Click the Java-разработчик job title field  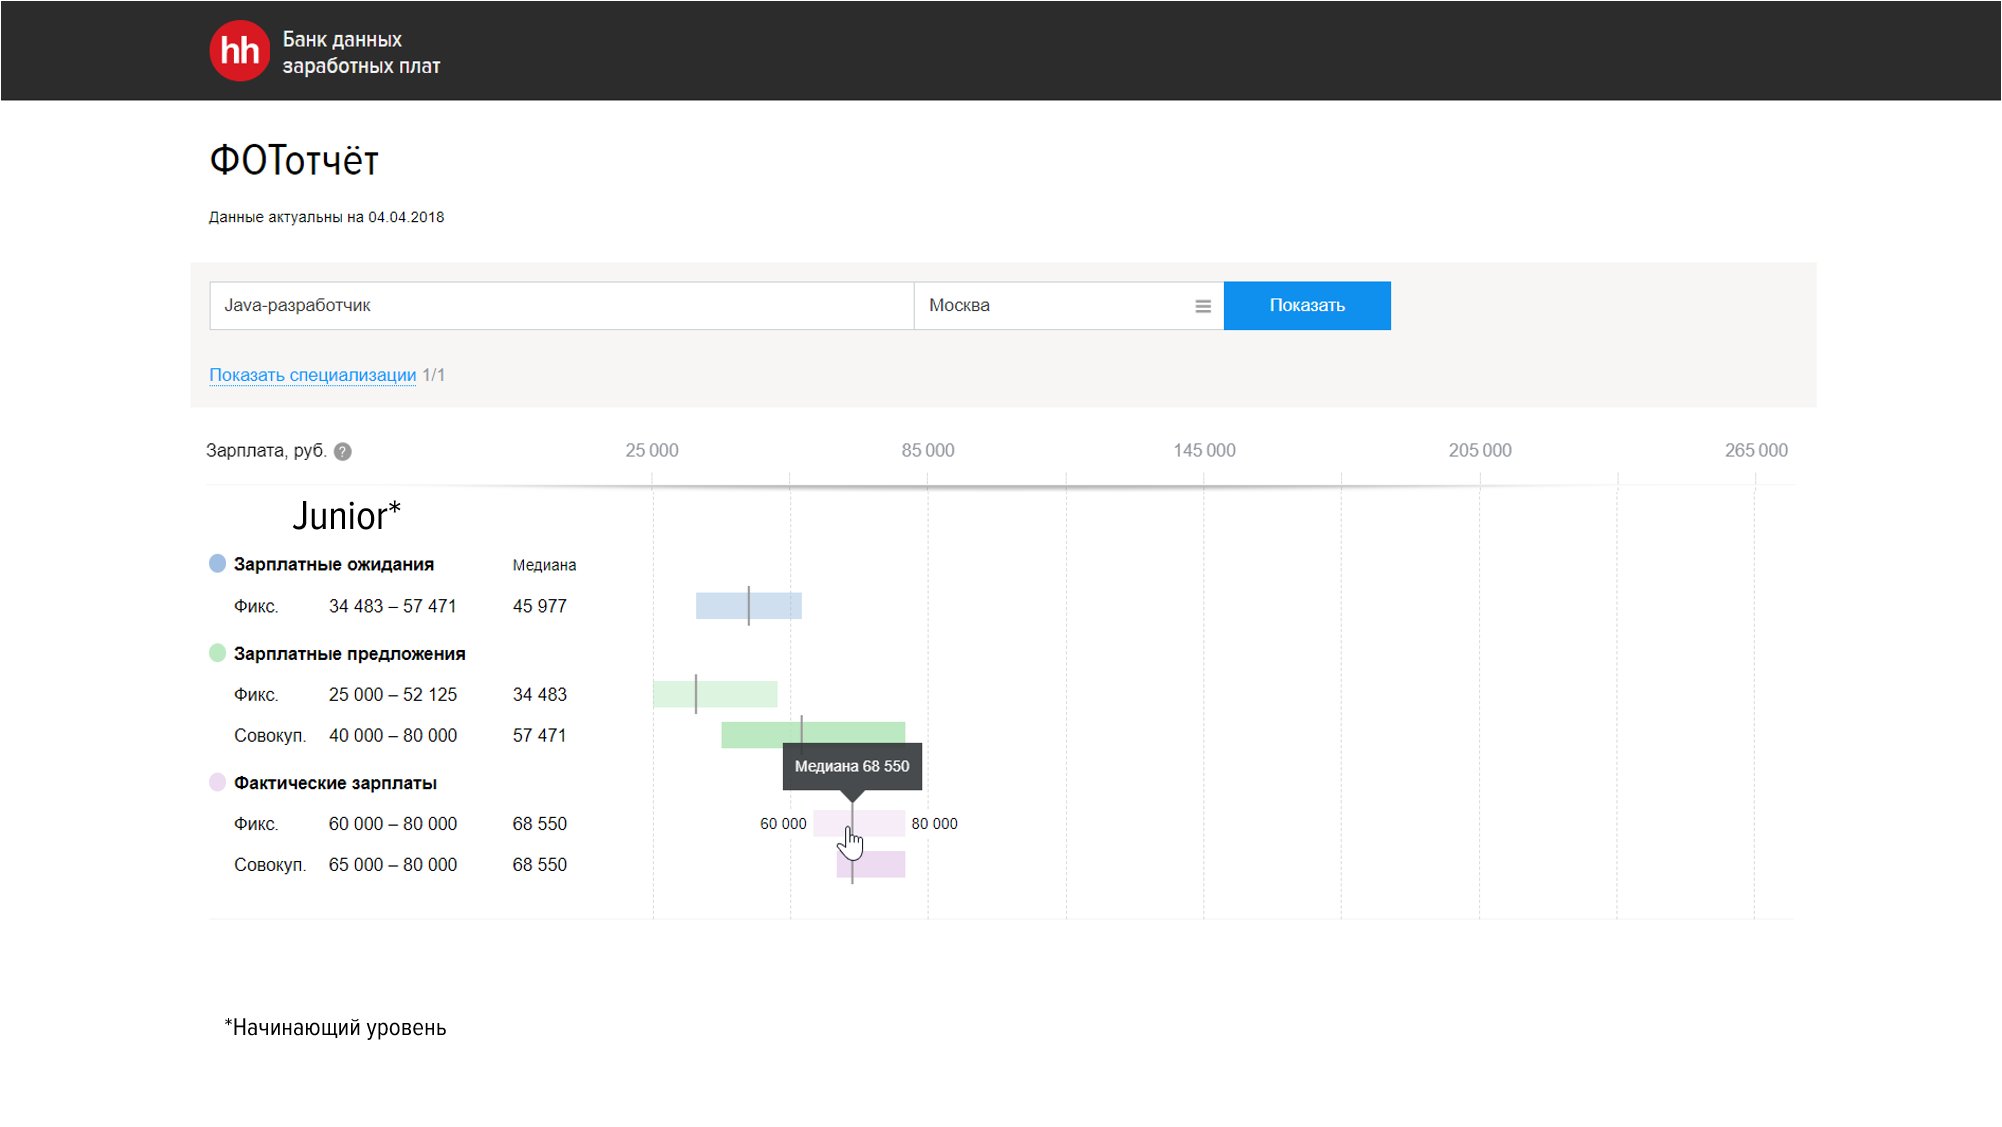[560, 306]
